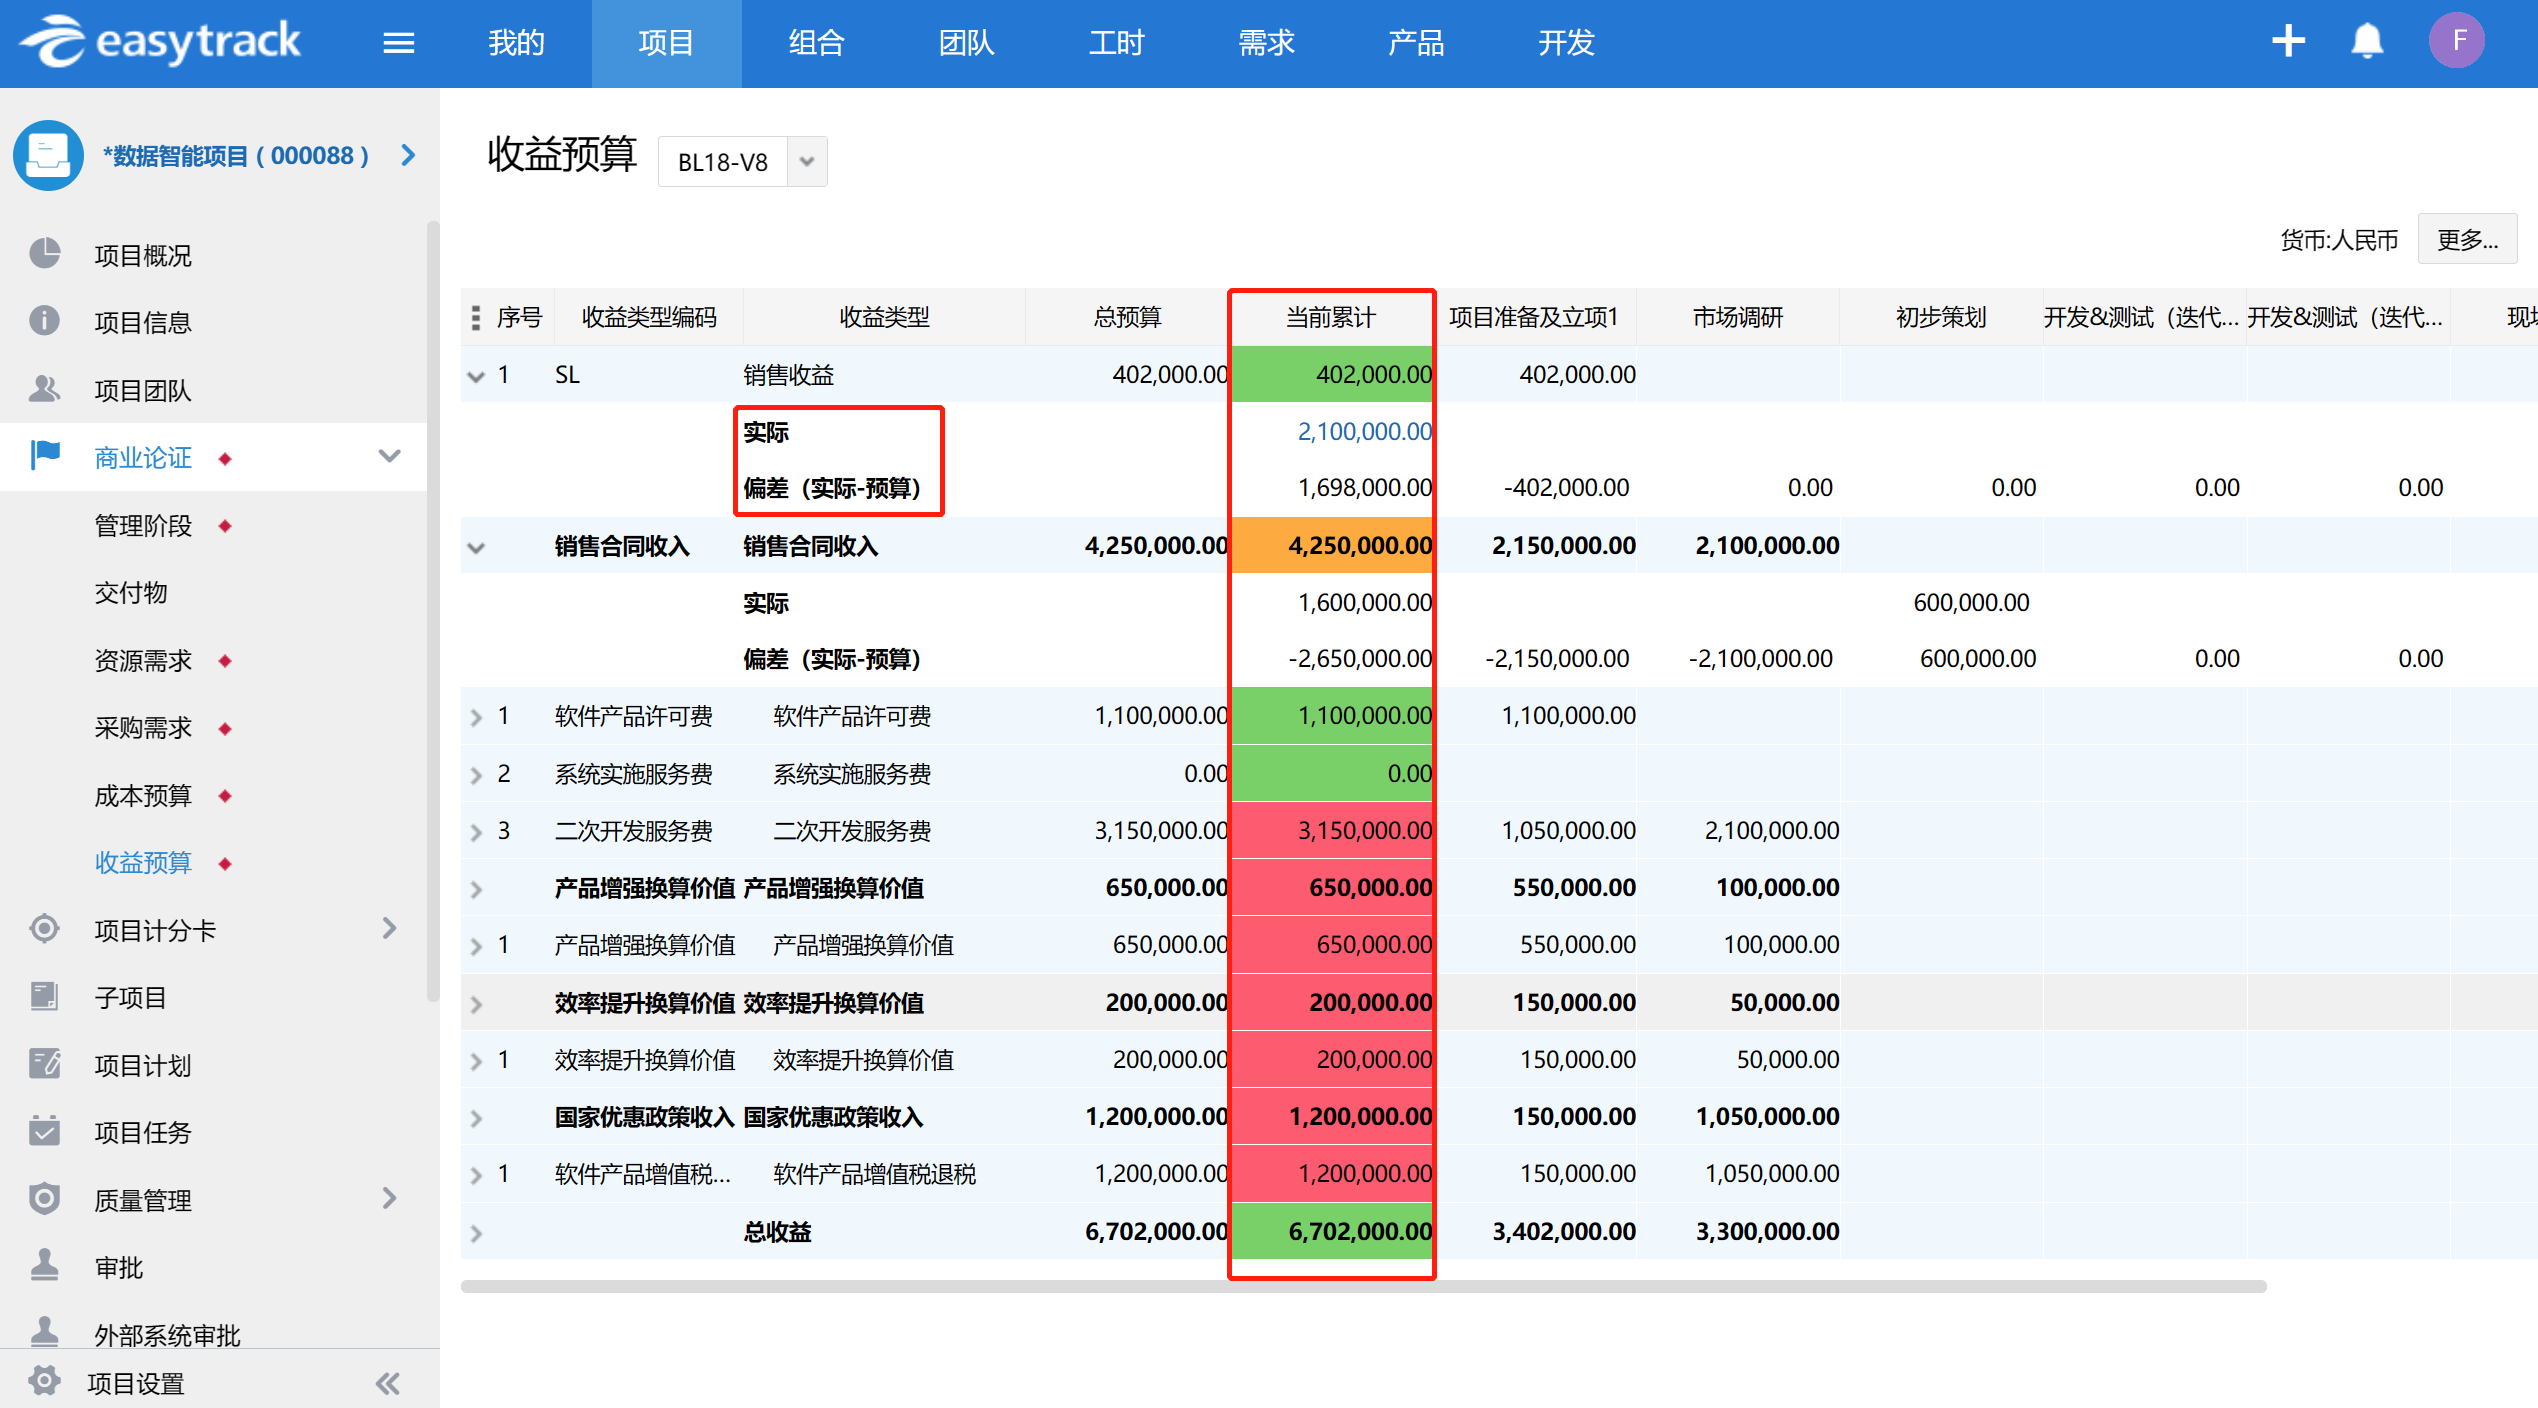Click the 项目团队 people icon
Screen dimensions: 2538x1408
pyautogui.click(x=44, y=389)
